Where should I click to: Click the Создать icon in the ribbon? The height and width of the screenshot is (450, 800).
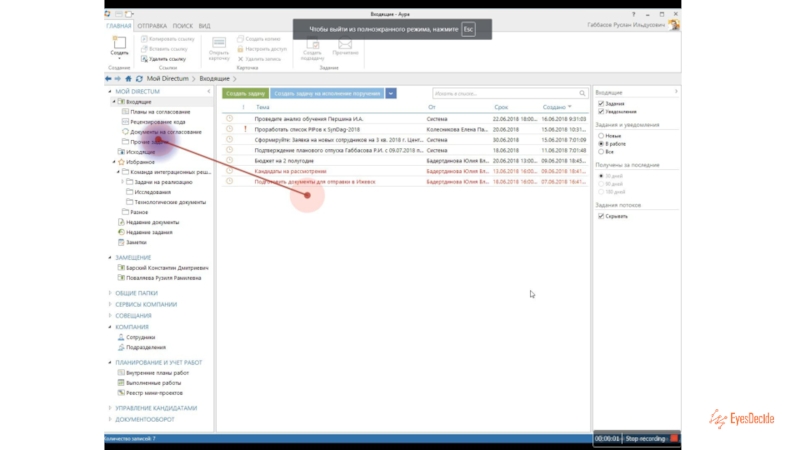(119, 46)
